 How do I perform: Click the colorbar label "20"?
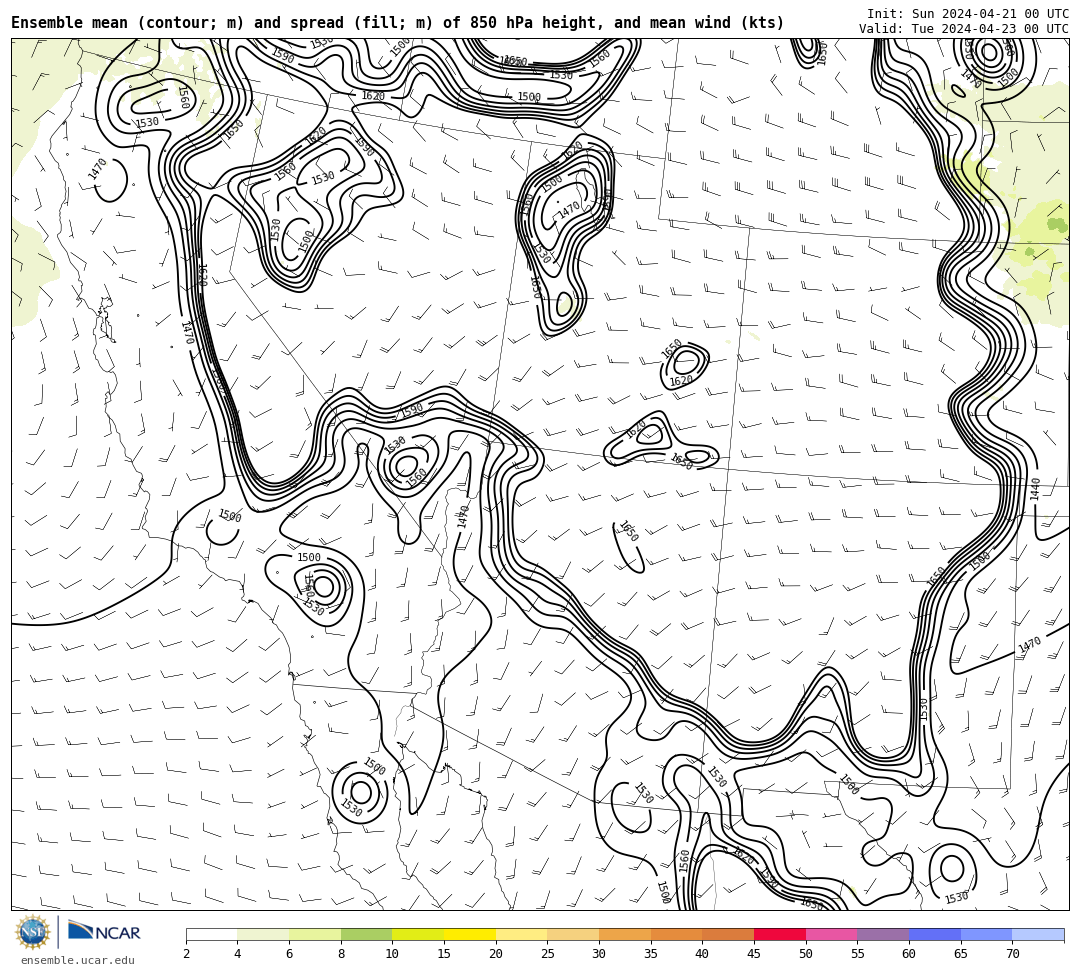coord(496,954)
